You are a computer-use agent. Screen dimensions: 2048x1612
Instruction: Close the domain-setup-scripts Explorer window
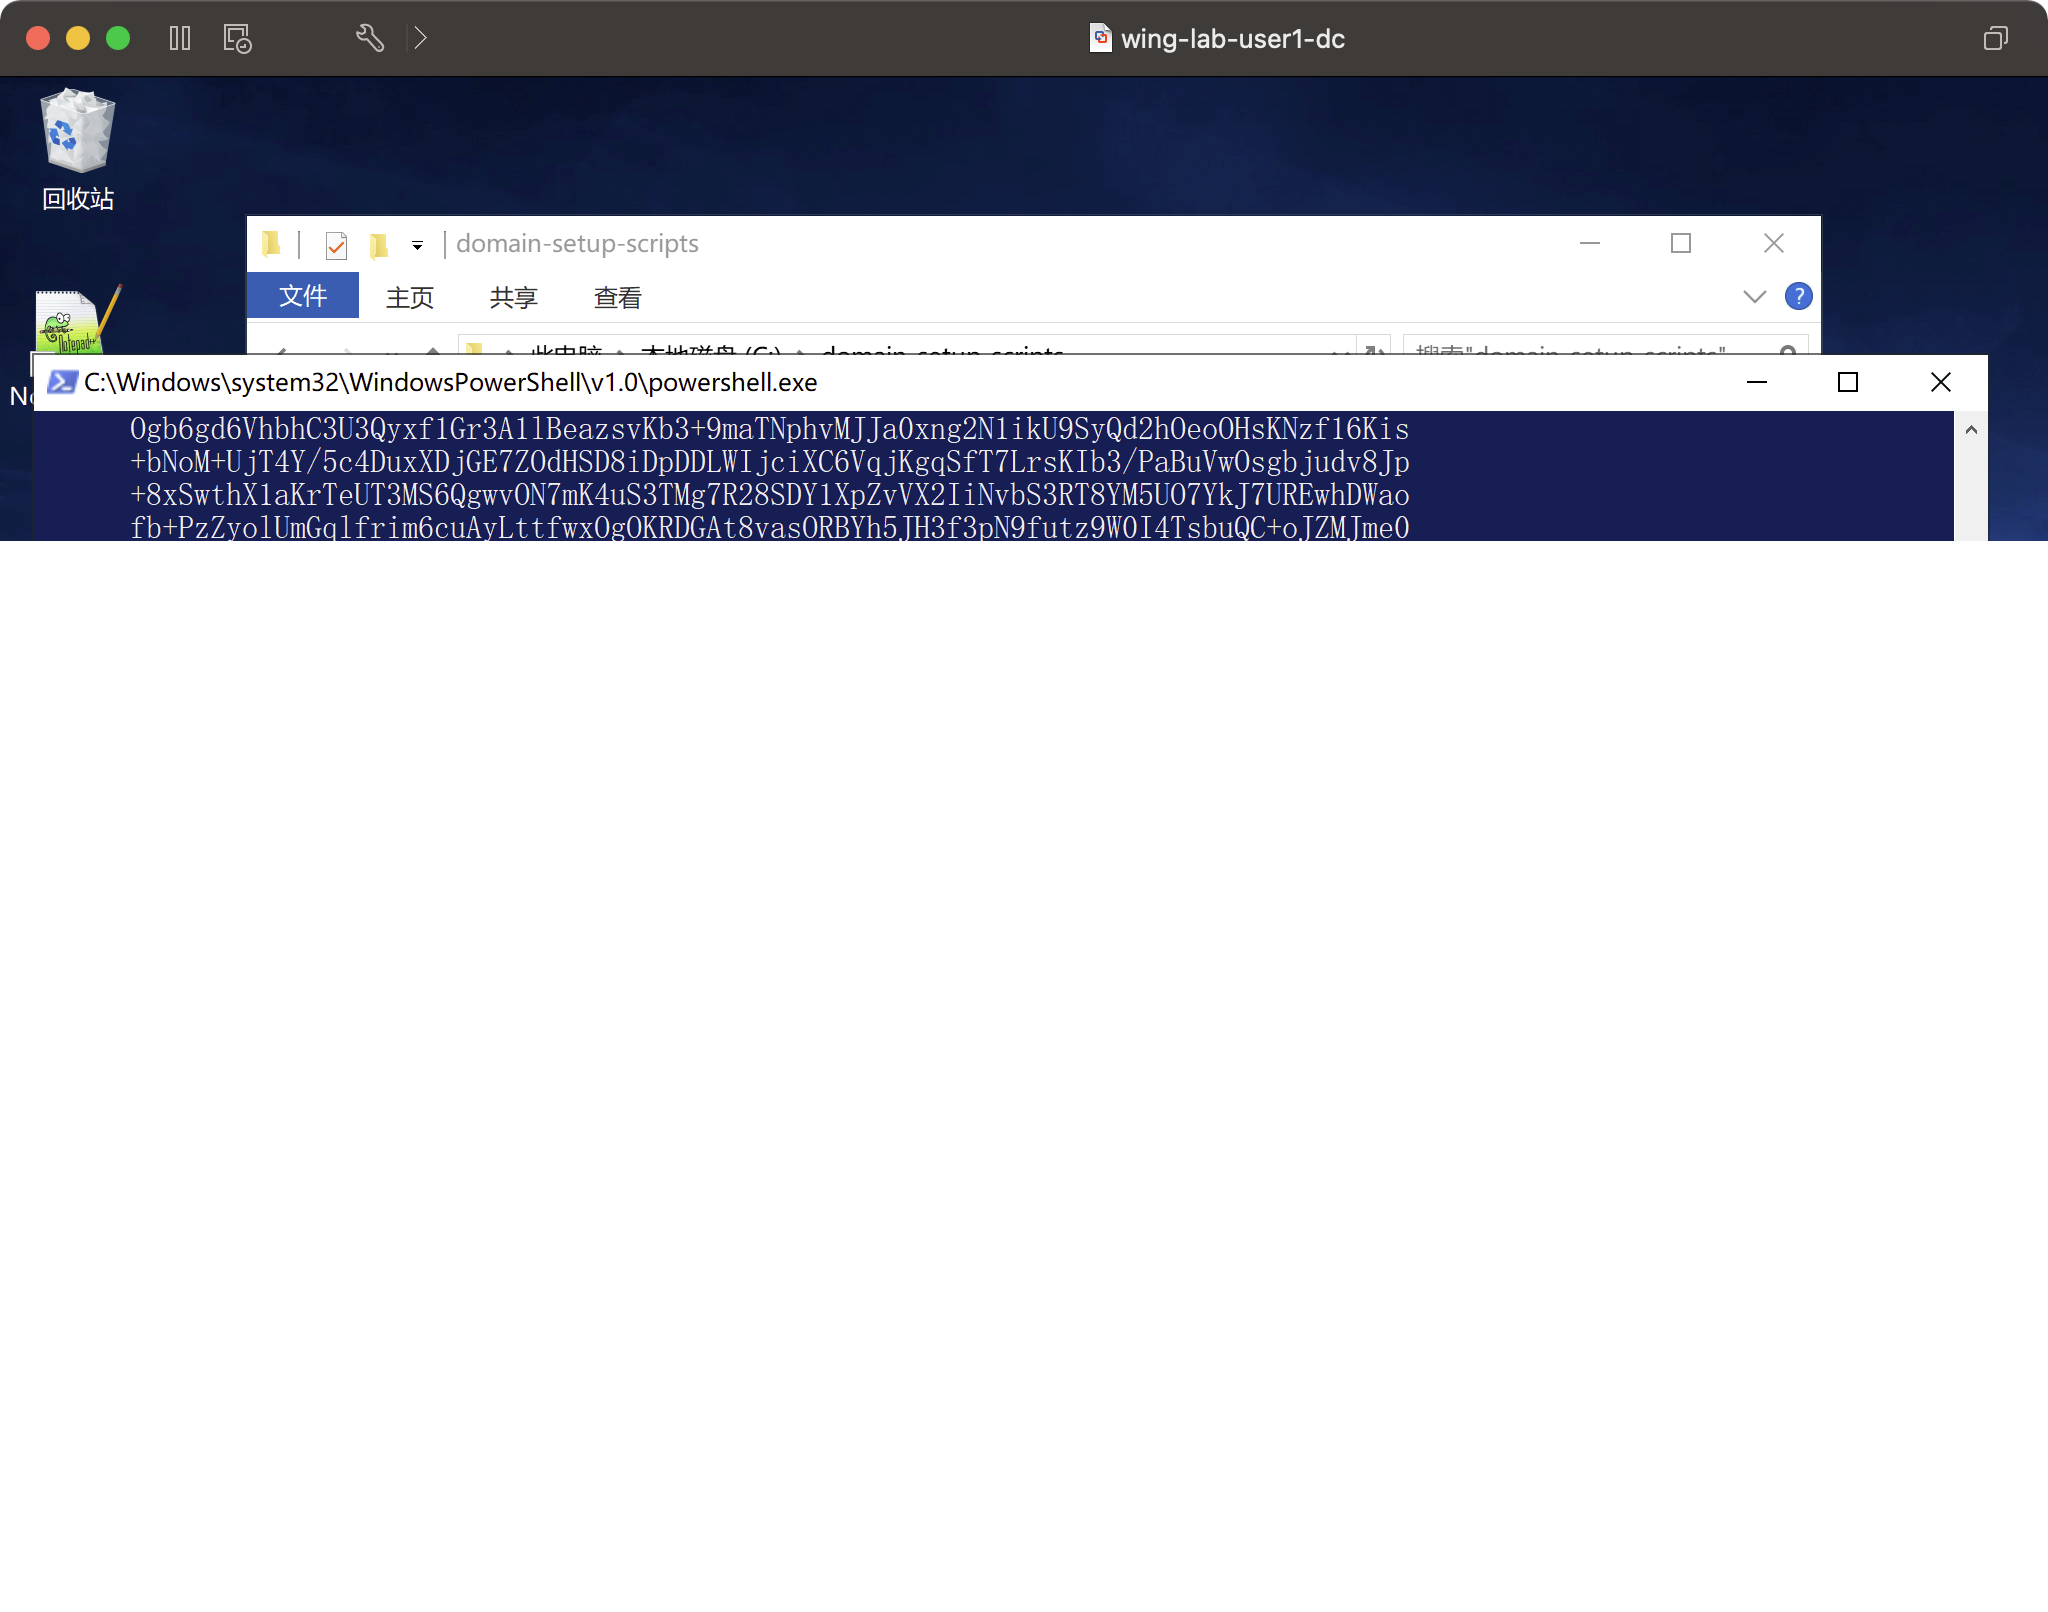[x=1774, y=243]
